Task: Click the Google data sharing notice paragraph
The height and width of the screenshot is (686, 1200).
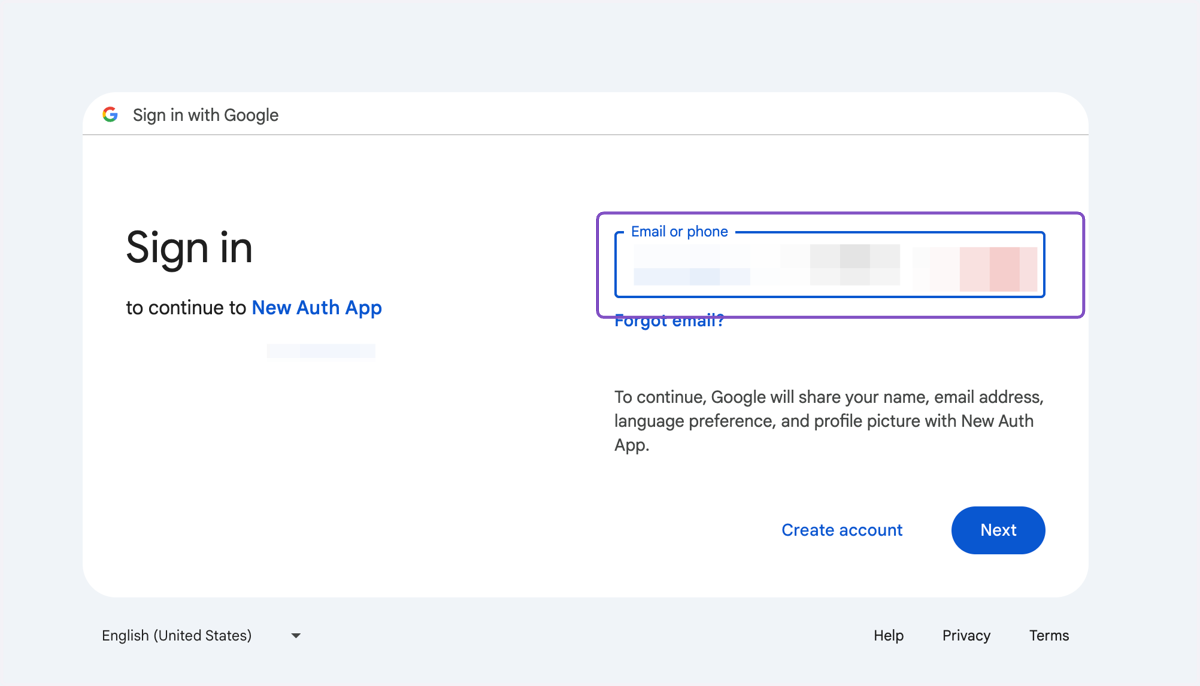Action: click(x=829, y=421)
